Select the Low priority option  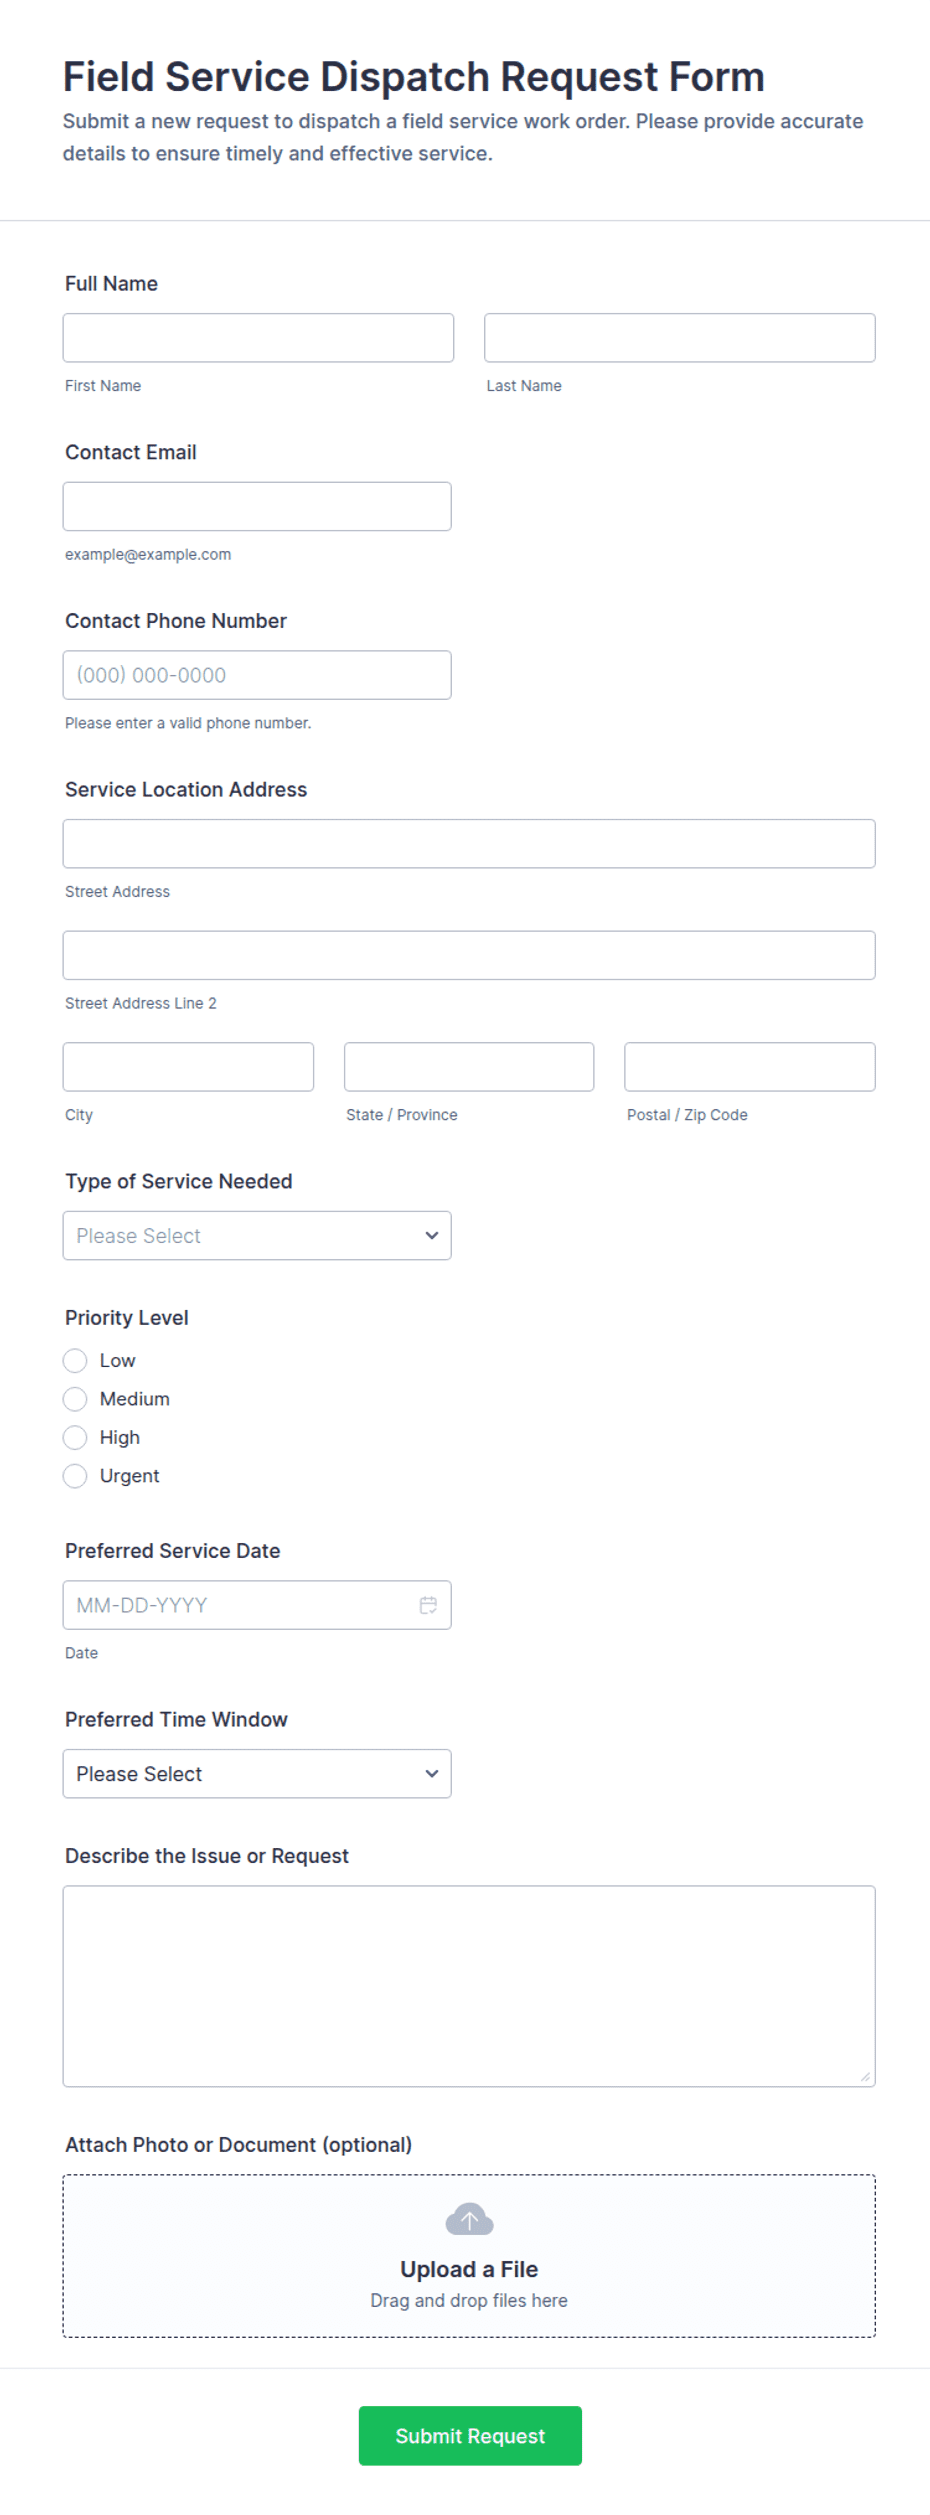point(75,1361)
